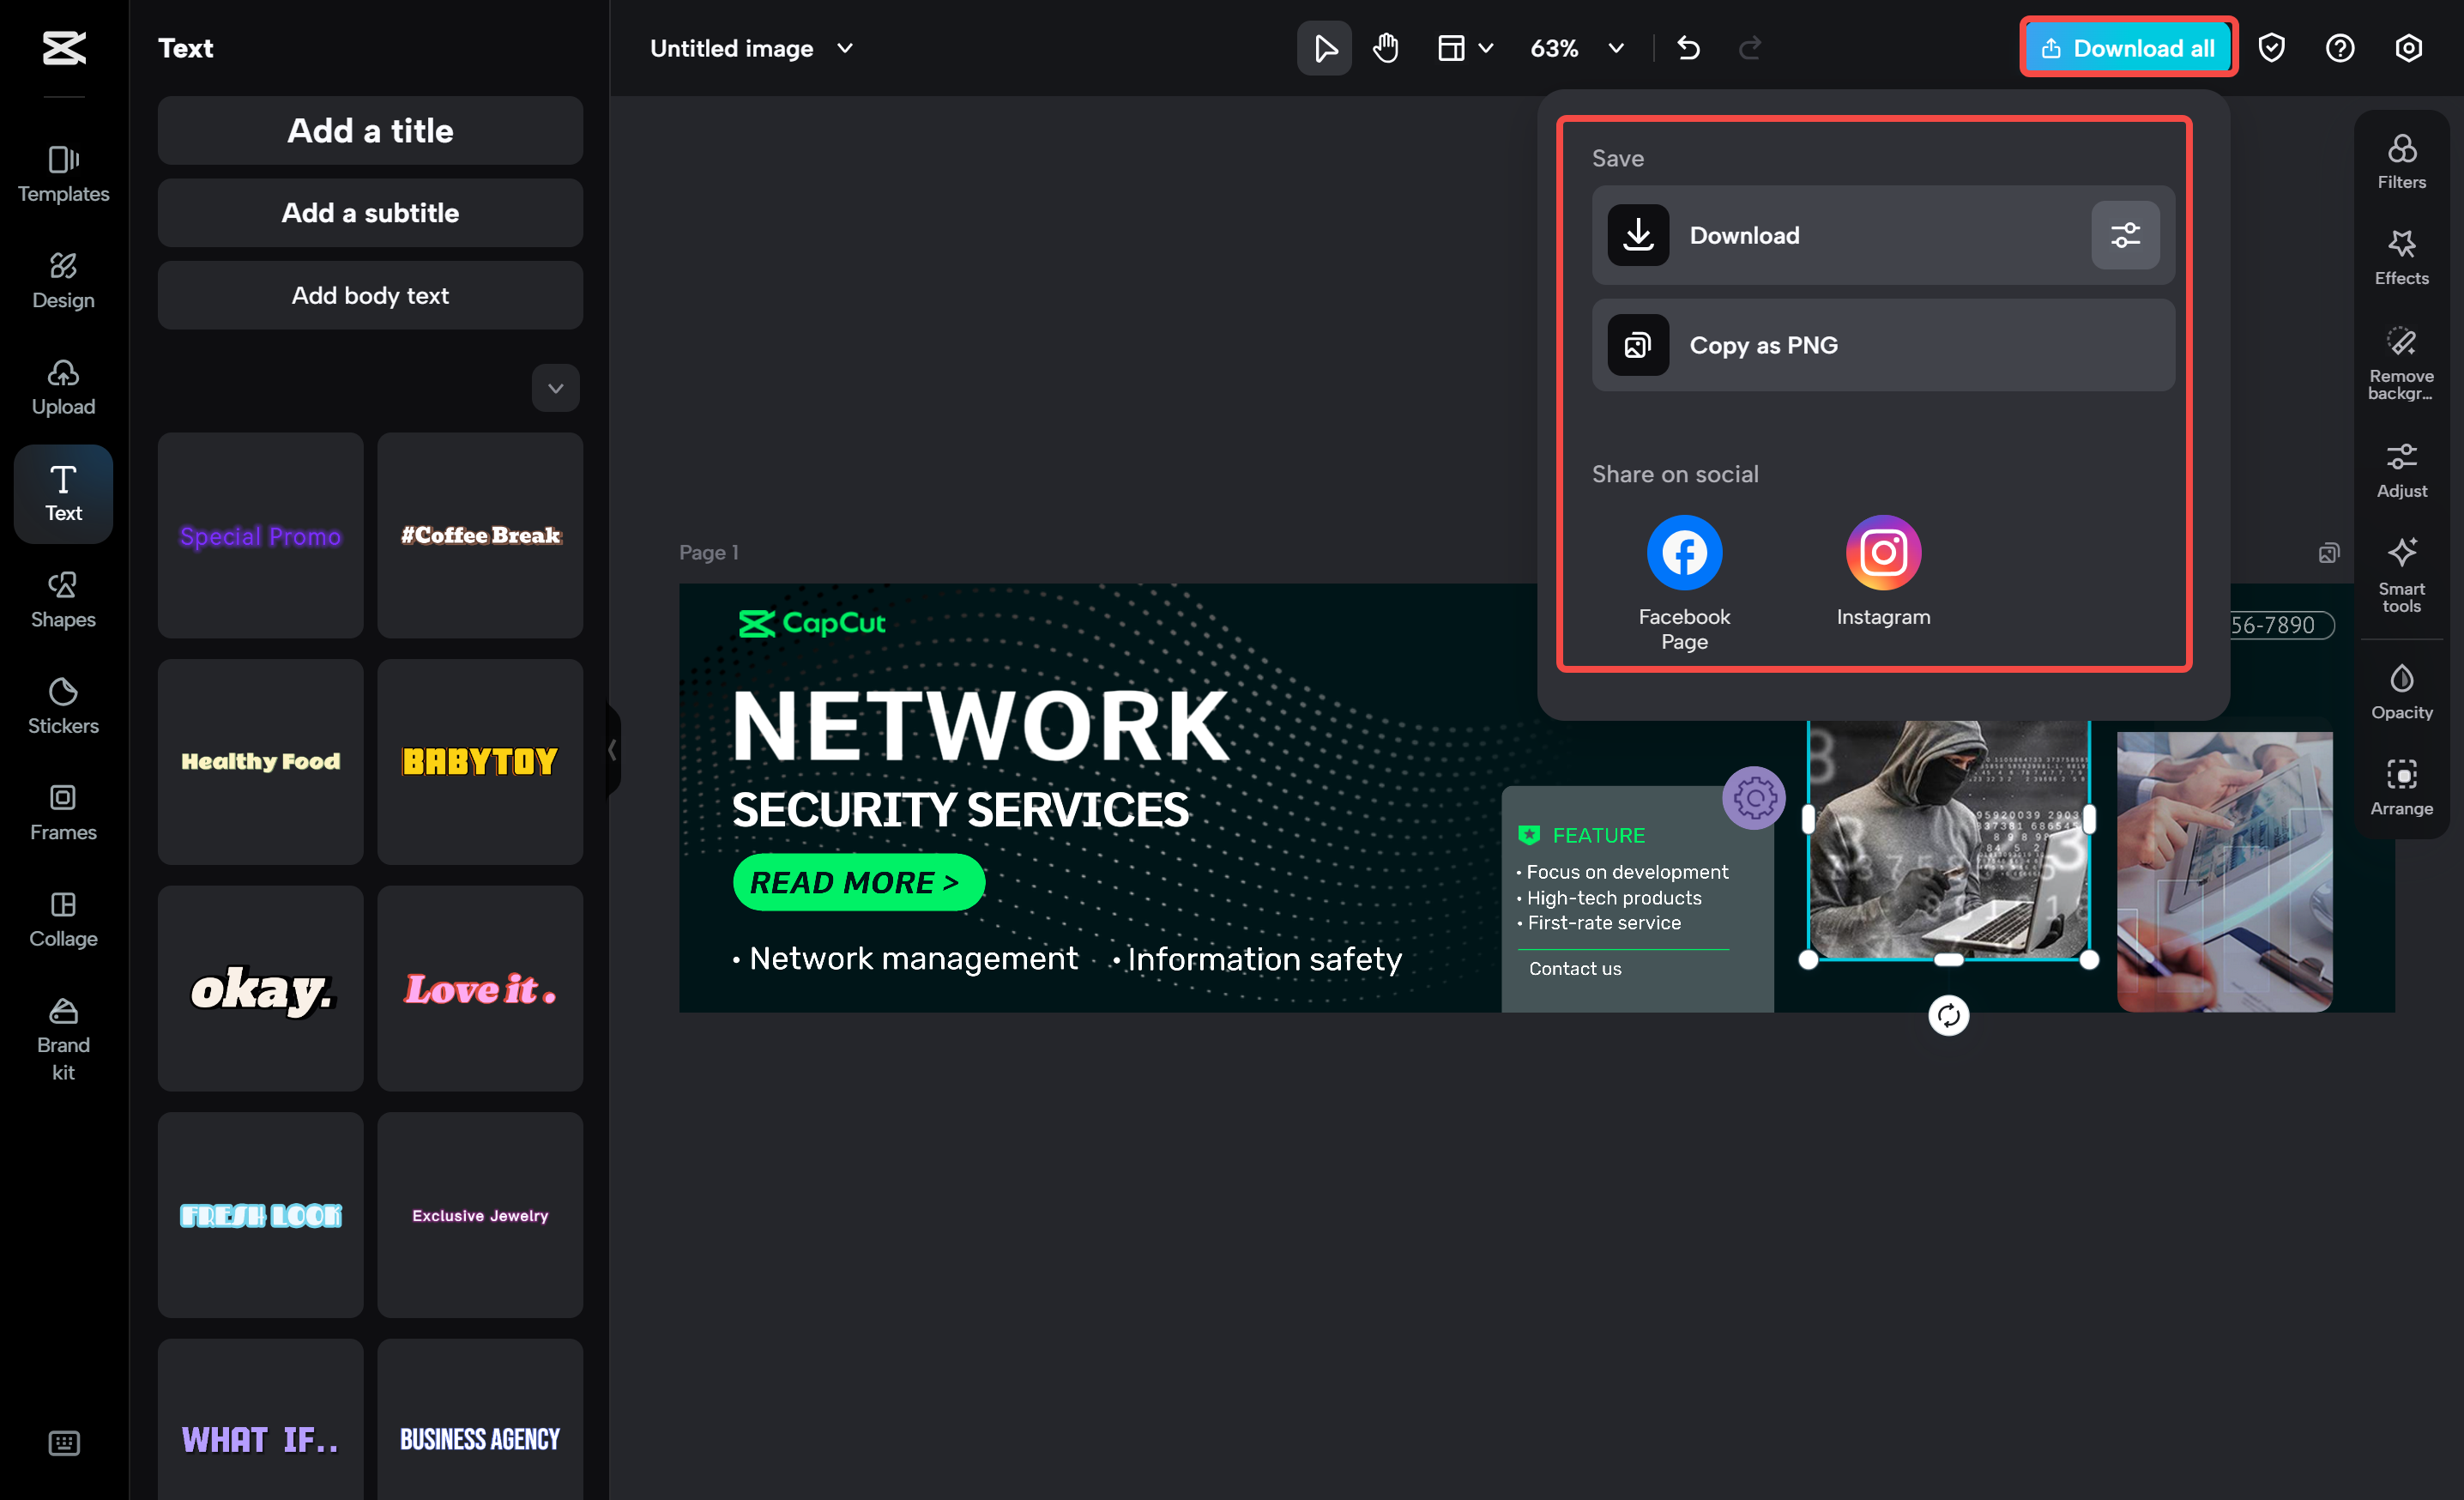Share the design to Instagram
This screenshot has height=1500, width=2464.
click(x=1883, y=552)
